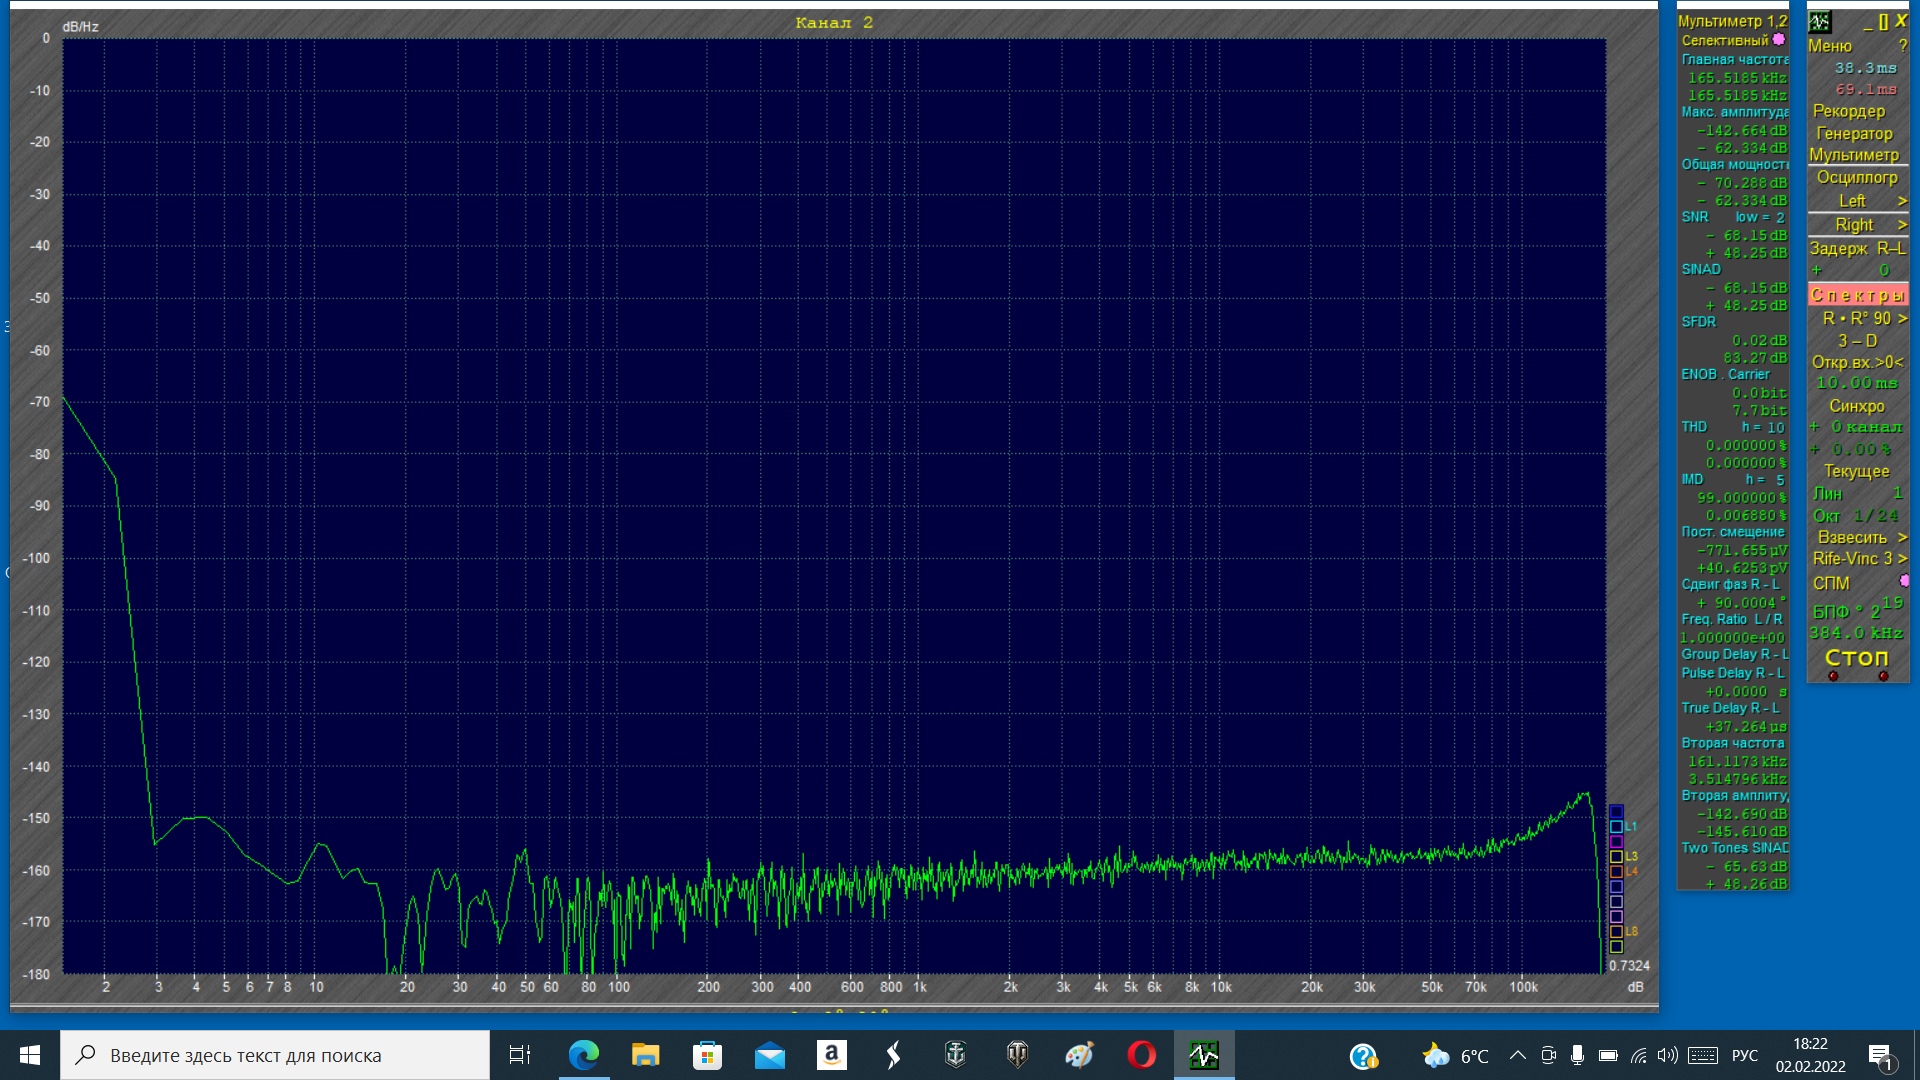Open the Меню menu
Screen dimensions: 1920x1080
click(x=1830, y=46)
